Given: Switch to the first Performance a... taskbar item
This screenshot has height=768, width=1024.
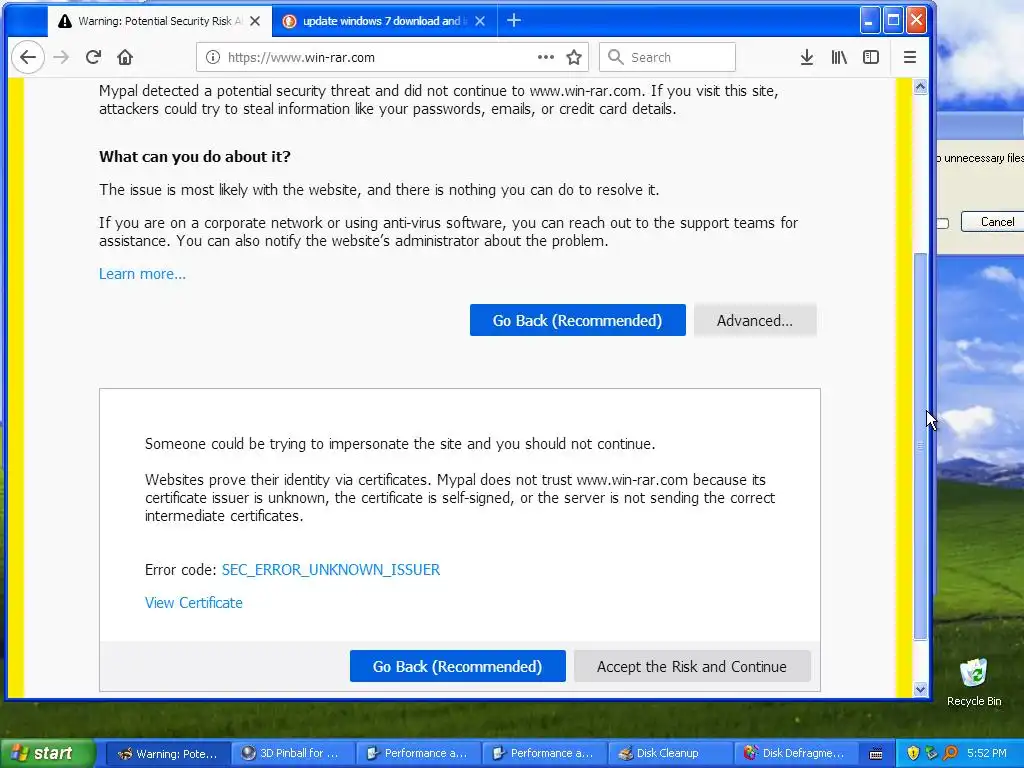Looking at the screenshot, I should click(418, 753).
